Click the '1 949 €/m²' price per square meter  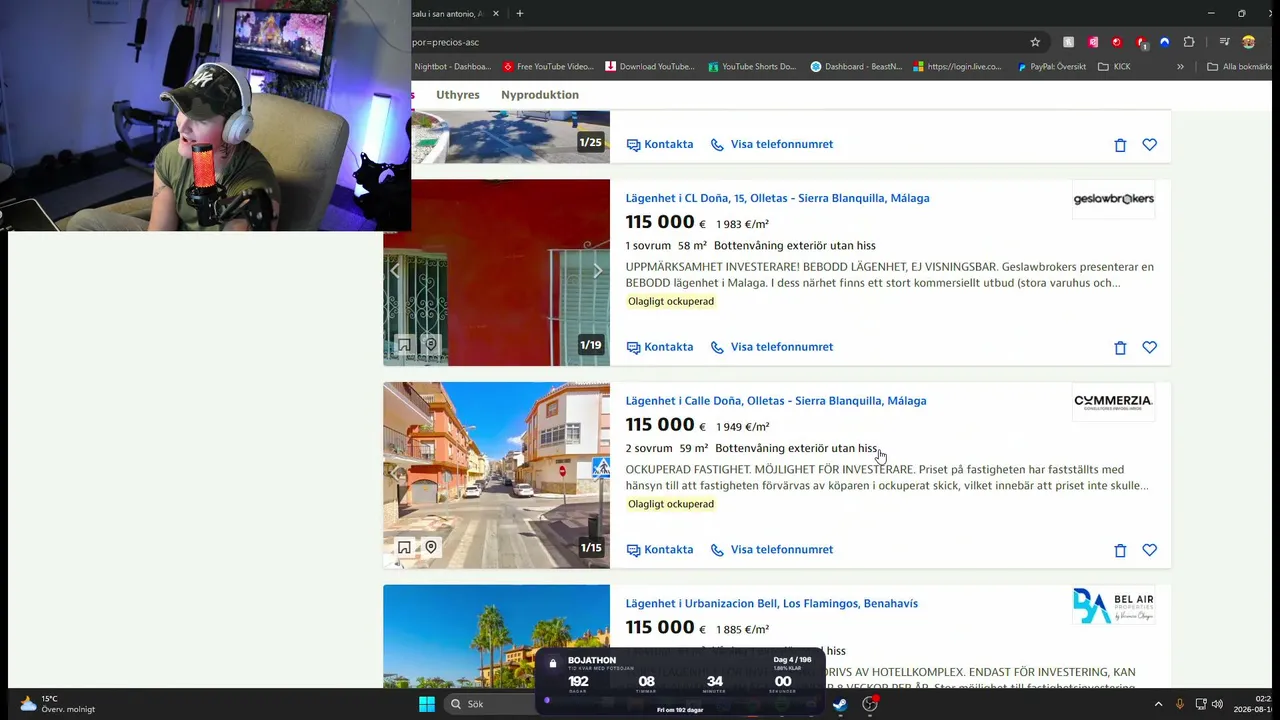point(742,427)
